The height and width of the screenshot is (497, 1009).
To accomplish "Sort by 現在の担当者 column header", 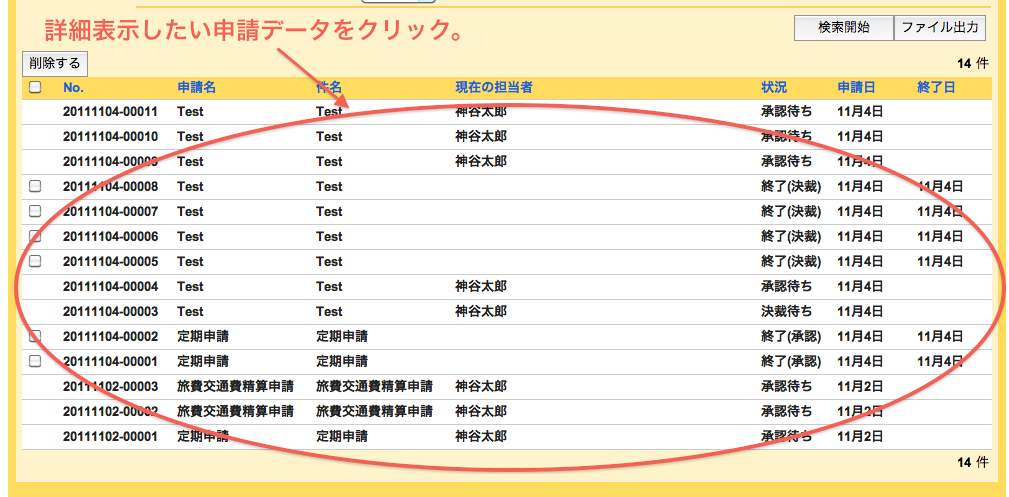I will click(493, 88).
